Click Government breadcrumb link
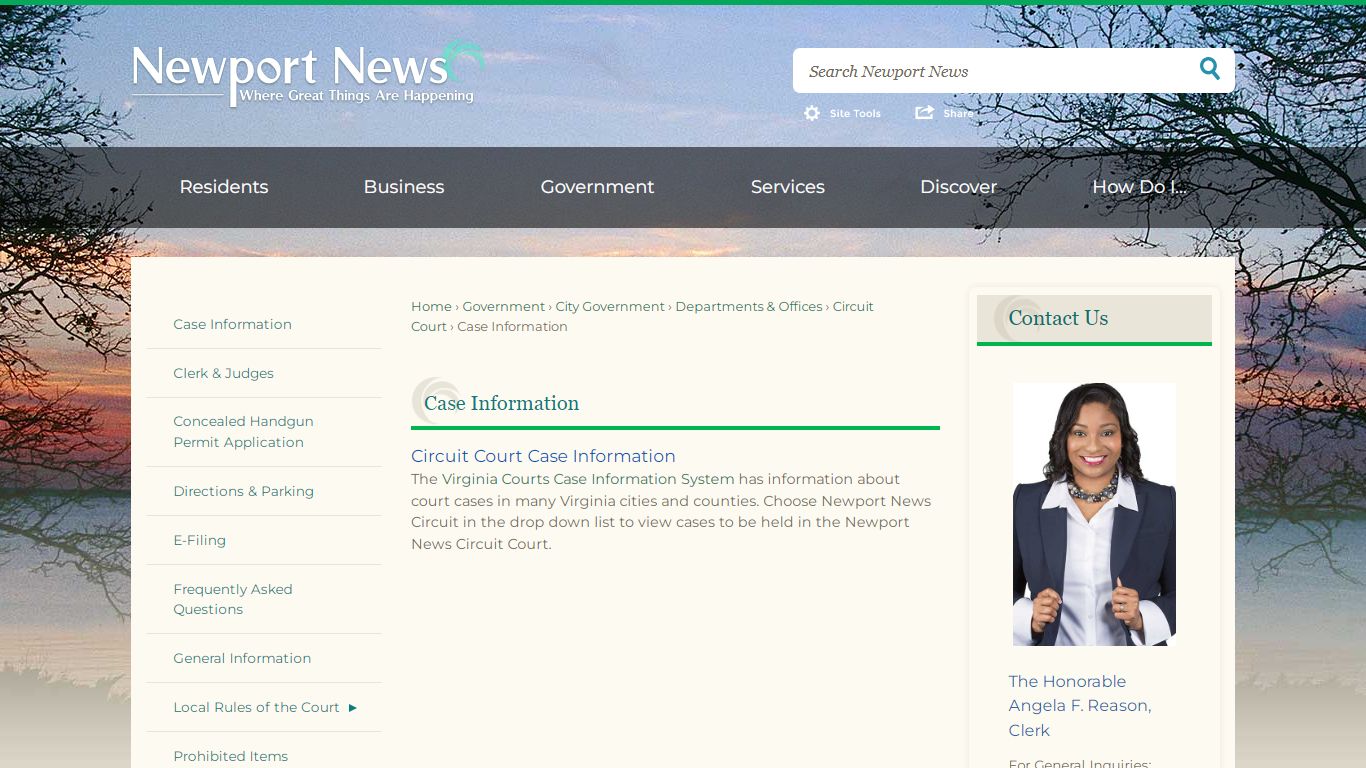Screen dimensions: 1366x768 tap(504, 306)
